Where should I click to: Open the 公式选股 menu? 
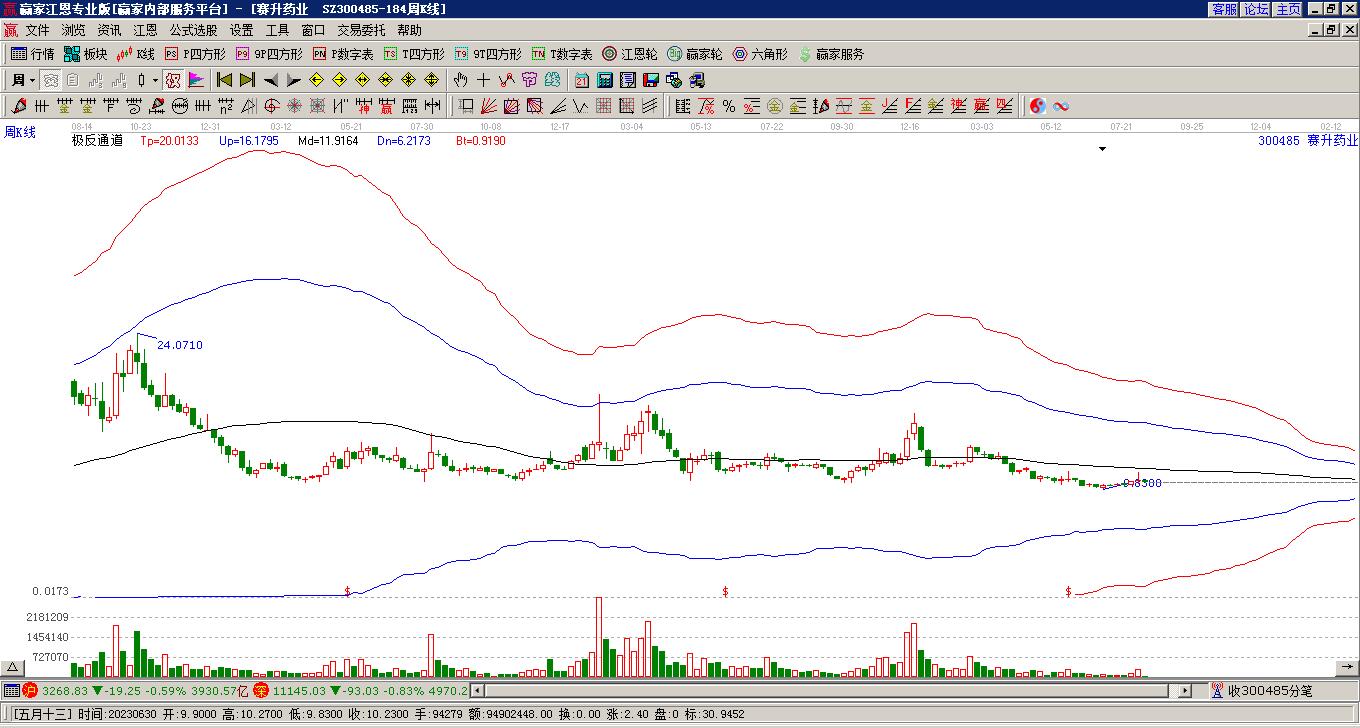[193, 31]
